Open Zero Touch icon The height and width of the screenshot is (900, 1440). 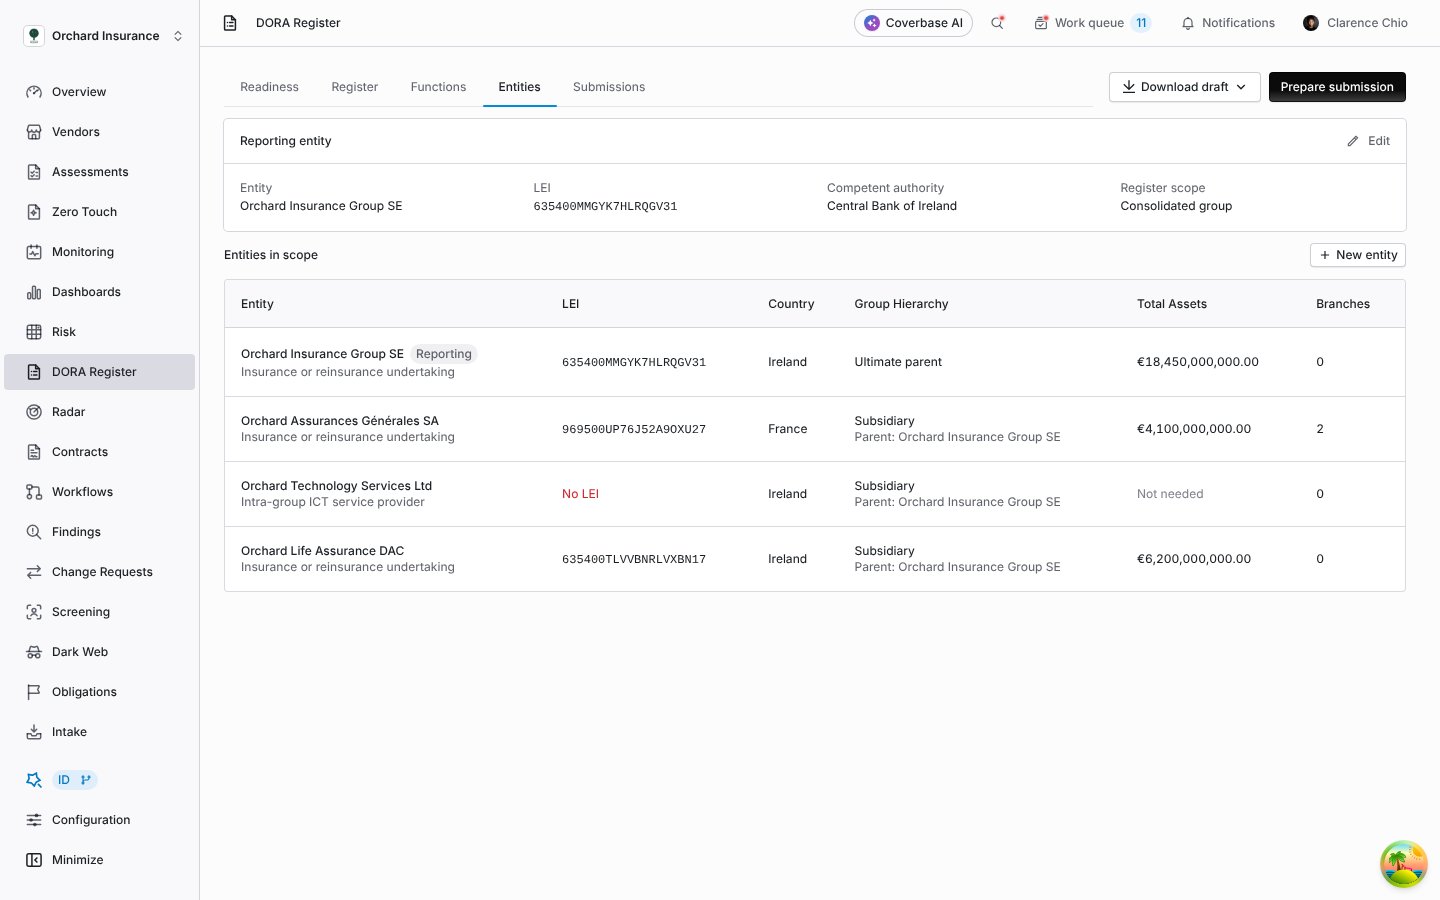pyautogui.click(x=34, y=212)
